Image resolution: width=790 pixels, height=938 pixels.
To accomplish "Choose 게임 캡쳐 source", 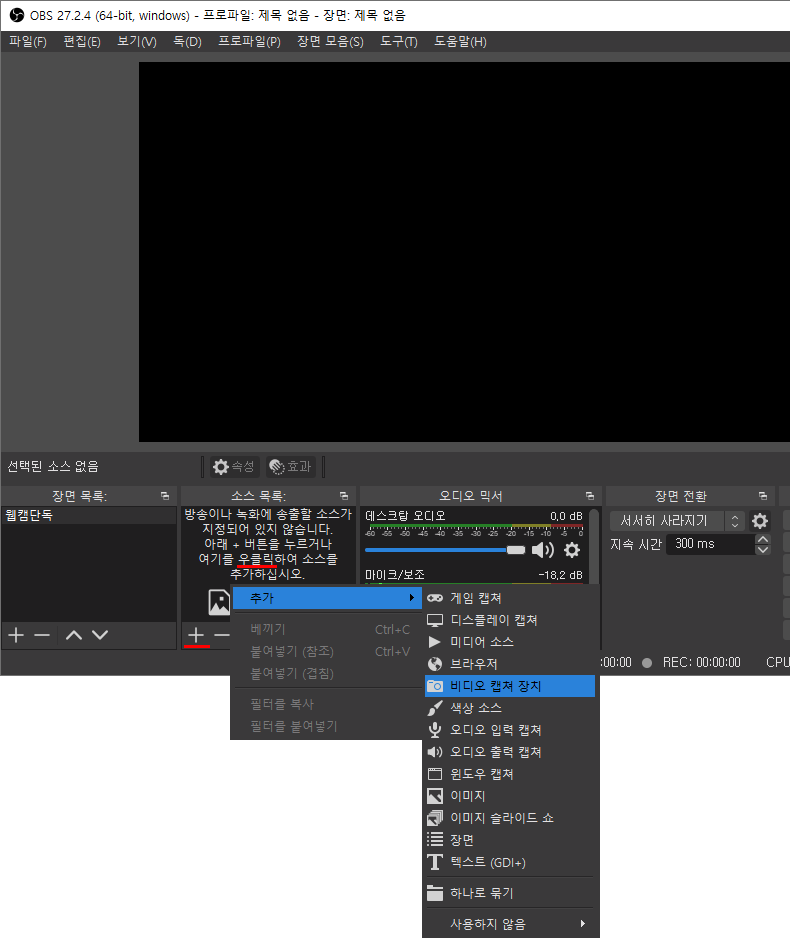I will click(510, 598).
